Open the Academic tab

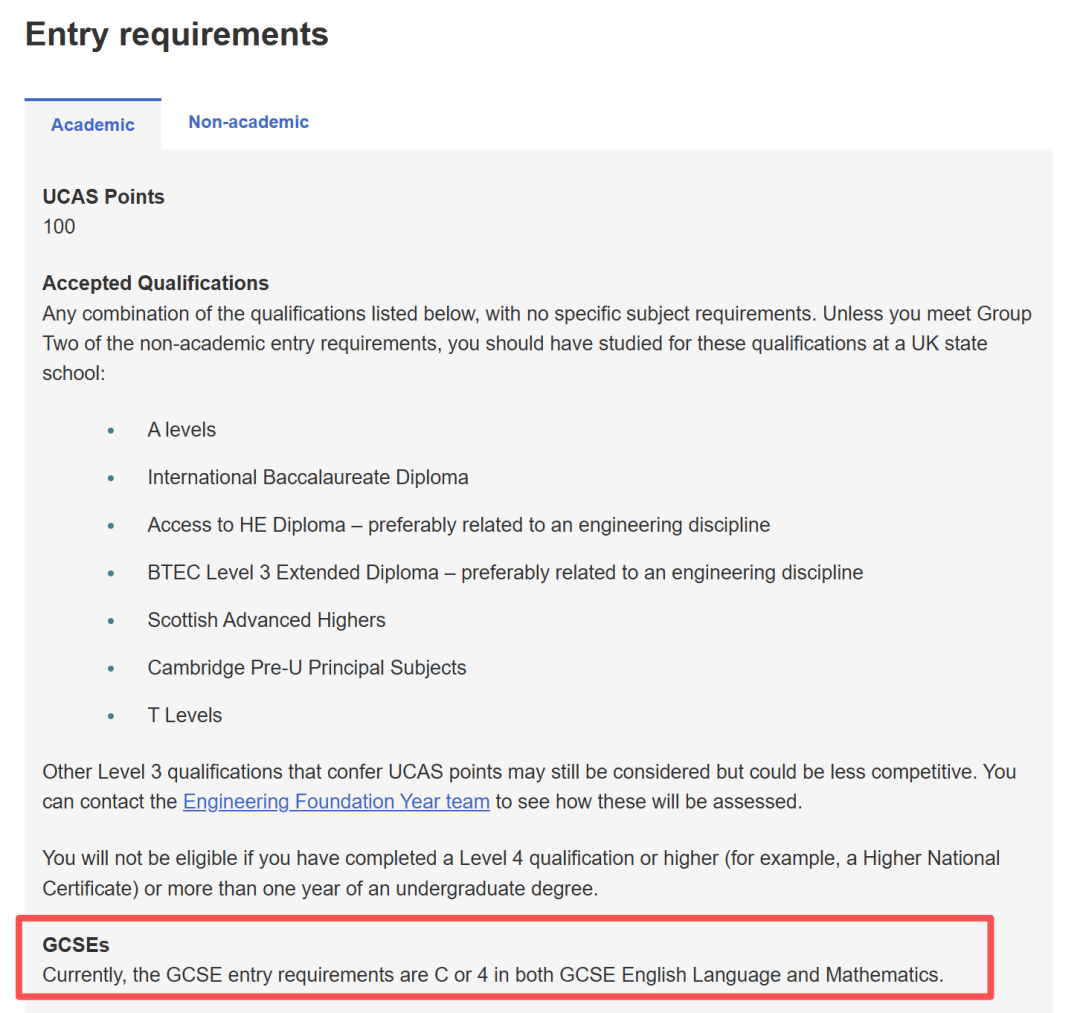[93, 125]
